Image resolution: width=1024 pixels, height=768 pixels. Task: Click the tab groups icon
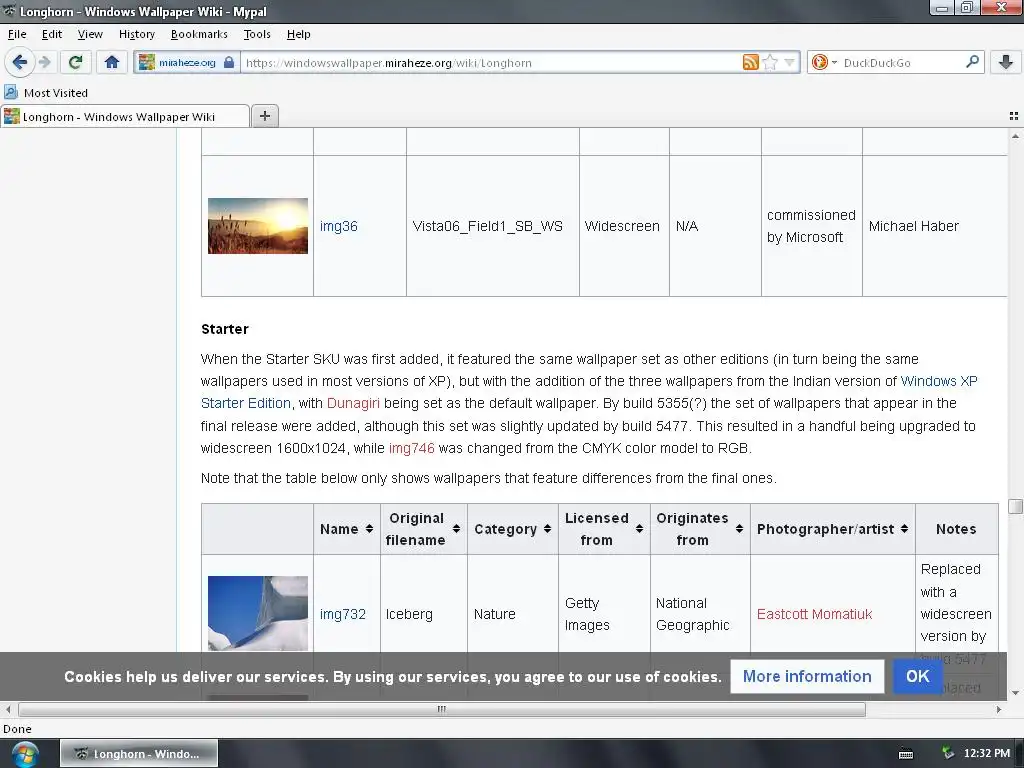pos(1014,116)
